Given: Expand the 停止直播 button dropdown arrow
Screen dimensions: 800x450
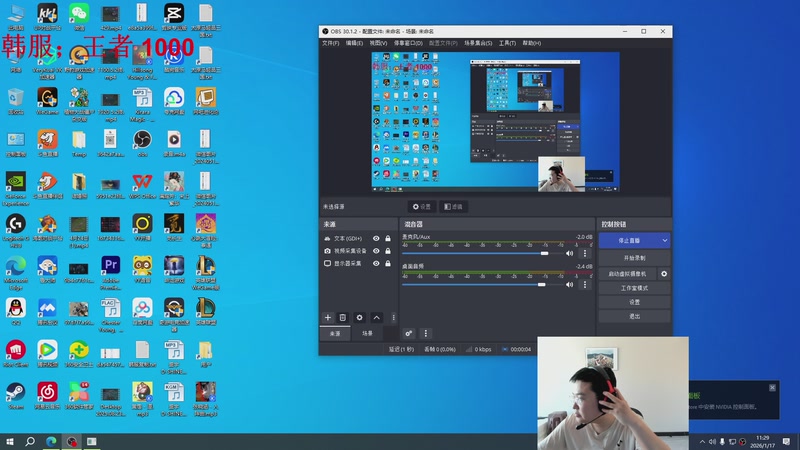Looking at the screenshot, I should point(665,240).
